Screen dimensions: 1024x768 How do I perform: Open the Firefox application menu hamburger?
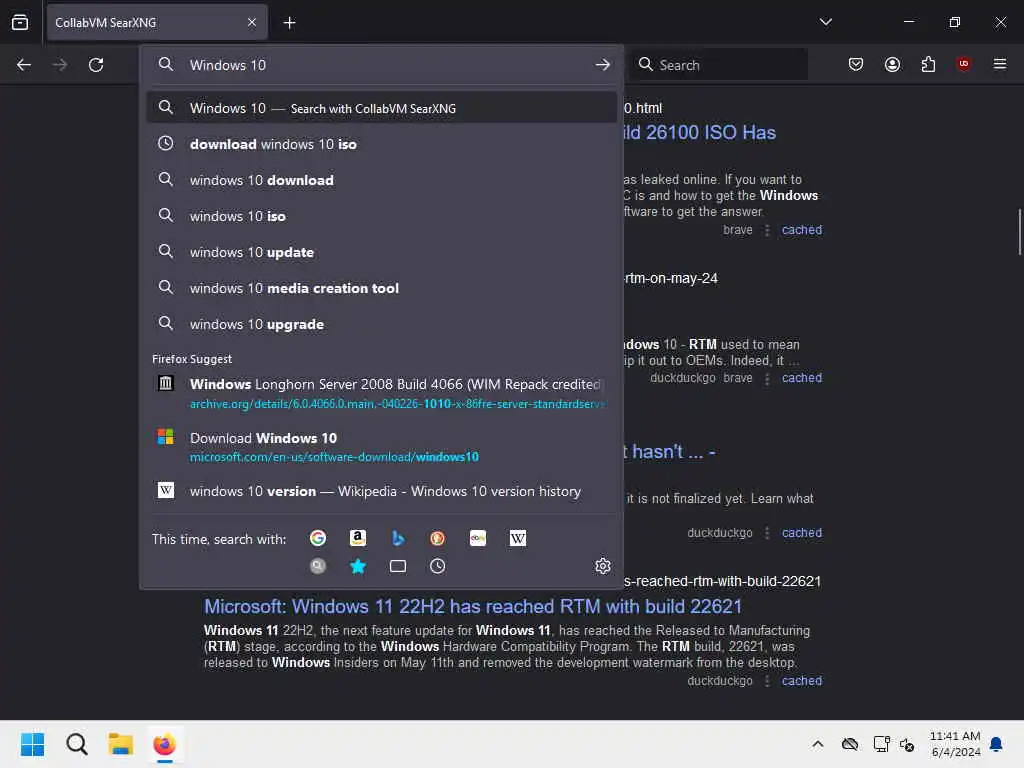pos(1000,64)
